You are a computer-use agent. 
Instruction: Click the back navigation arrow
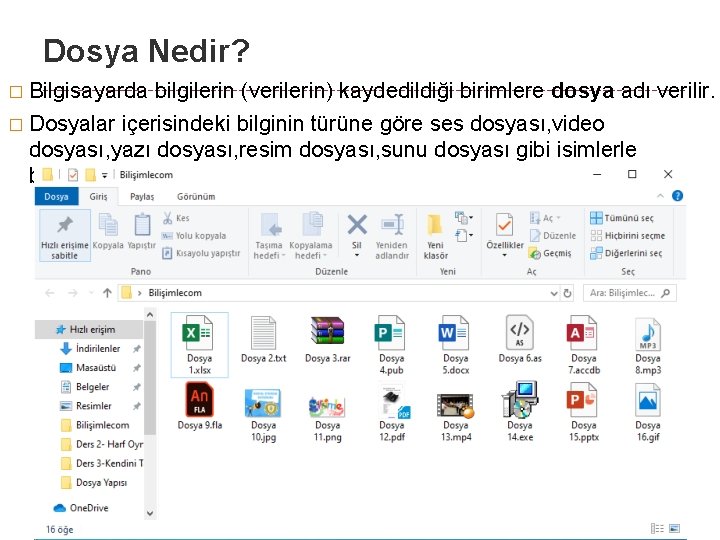coord(50,293)
